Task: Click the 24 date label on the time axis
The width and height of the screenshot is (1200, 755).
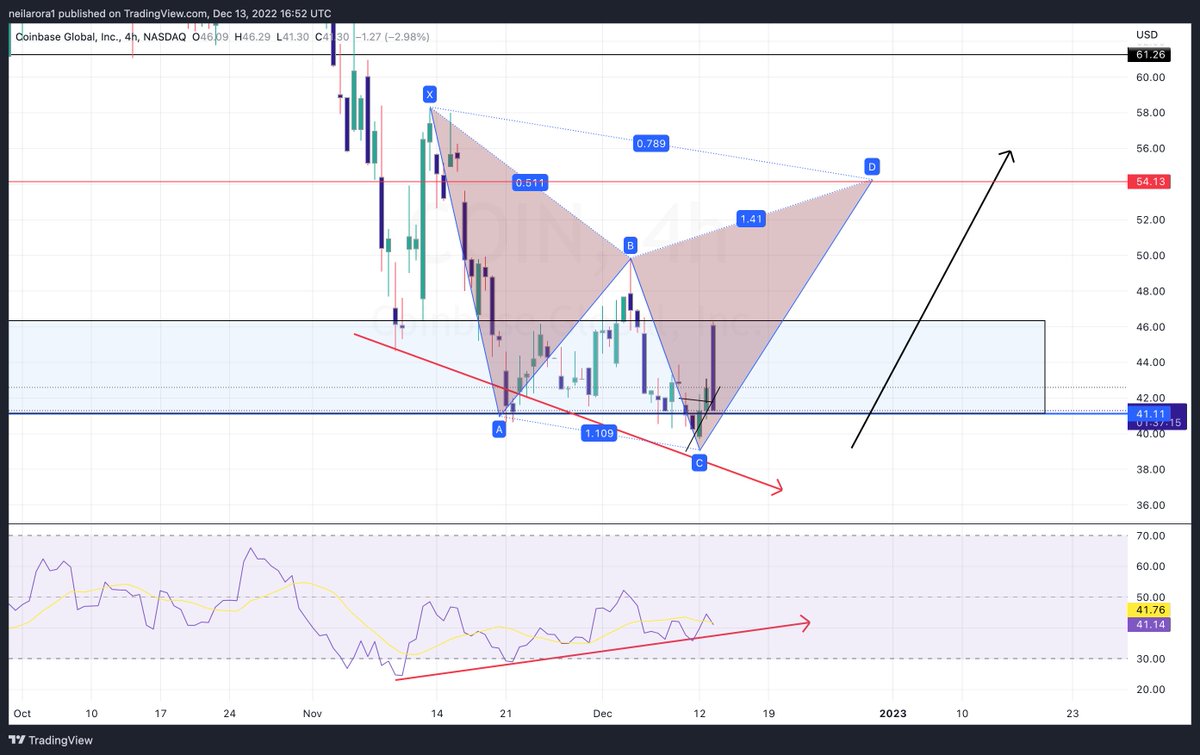Action: (x=229, y=713)
